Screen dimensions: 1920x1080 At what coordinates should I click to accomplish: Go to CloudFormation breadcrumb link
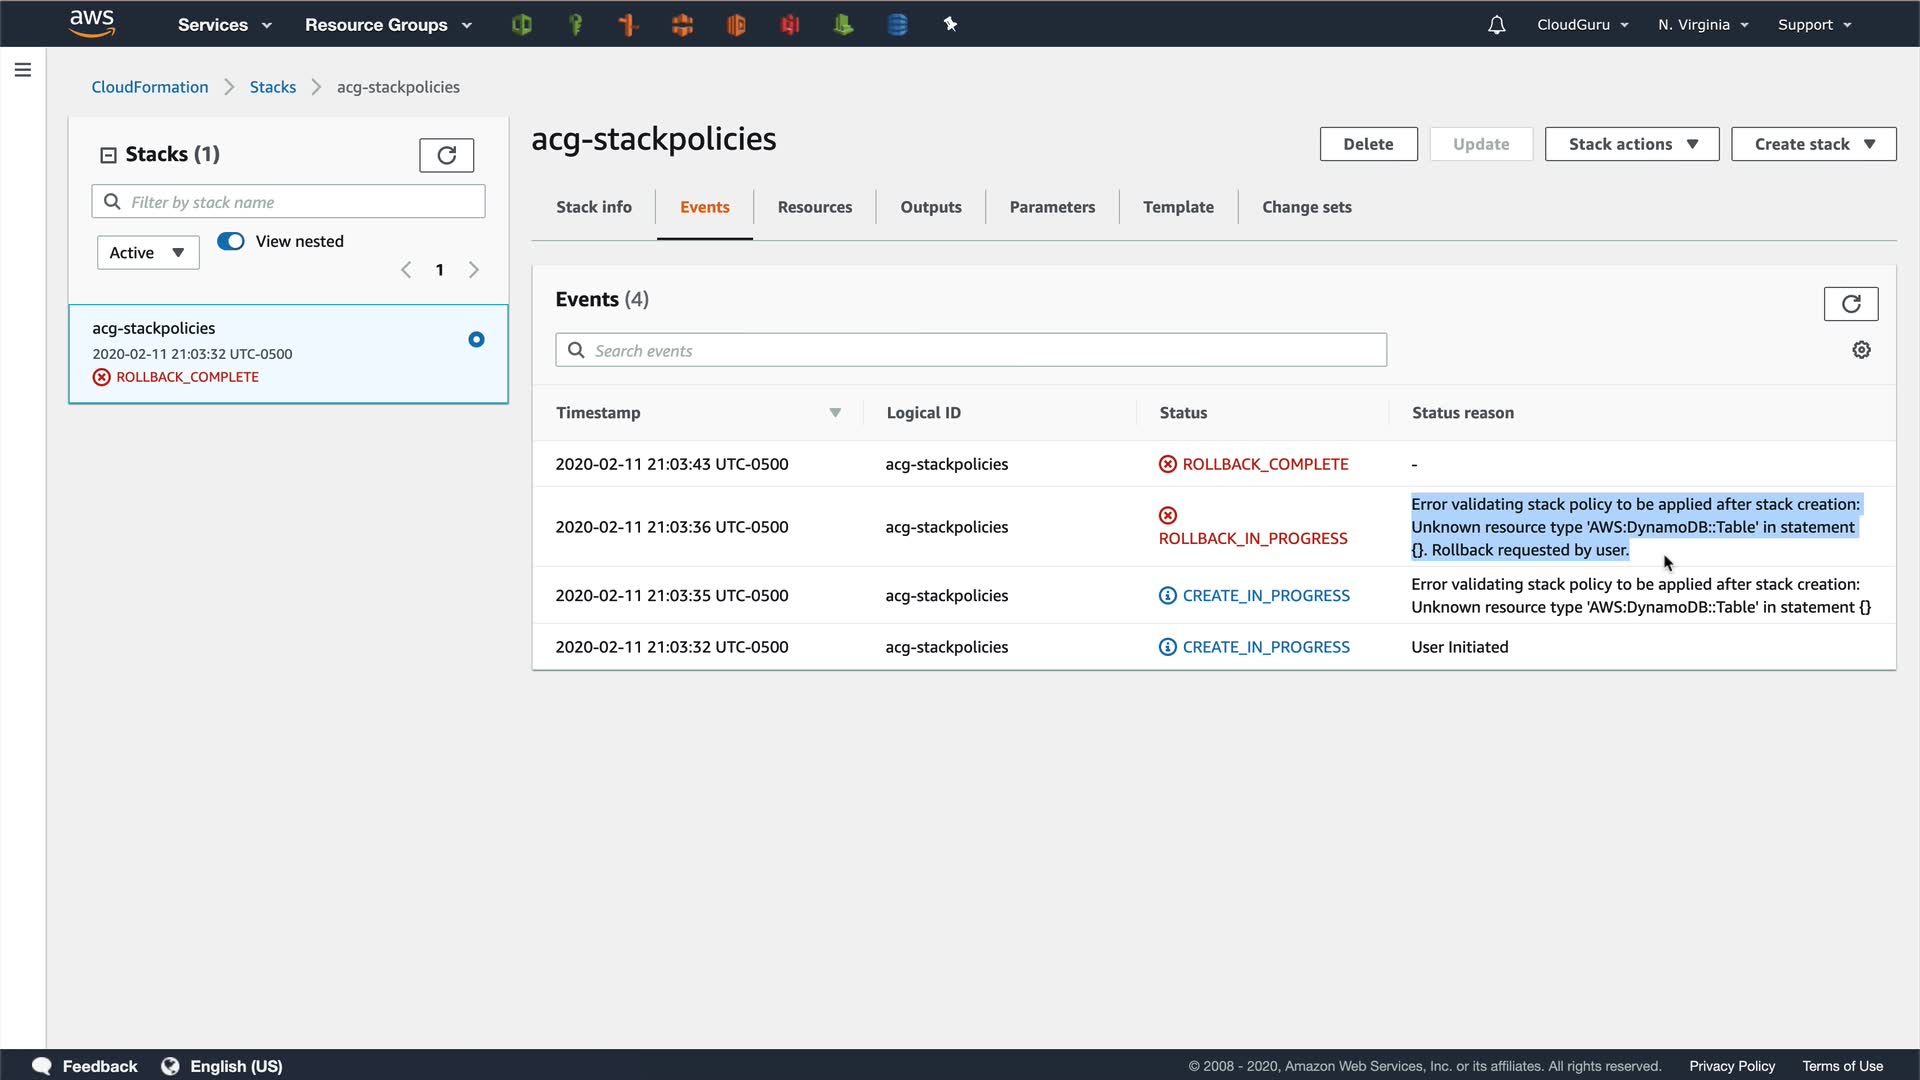point(150,87)
